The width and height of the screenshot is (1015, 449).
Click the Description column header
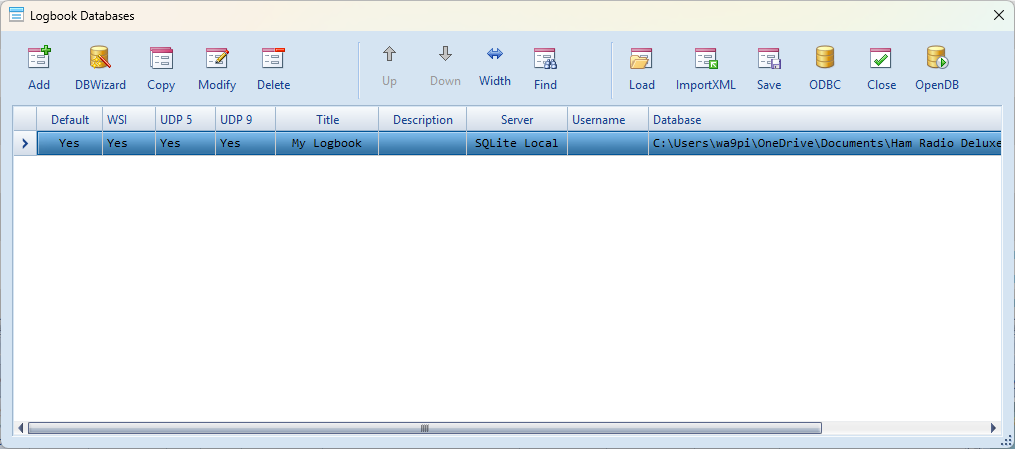click(423, 120)
